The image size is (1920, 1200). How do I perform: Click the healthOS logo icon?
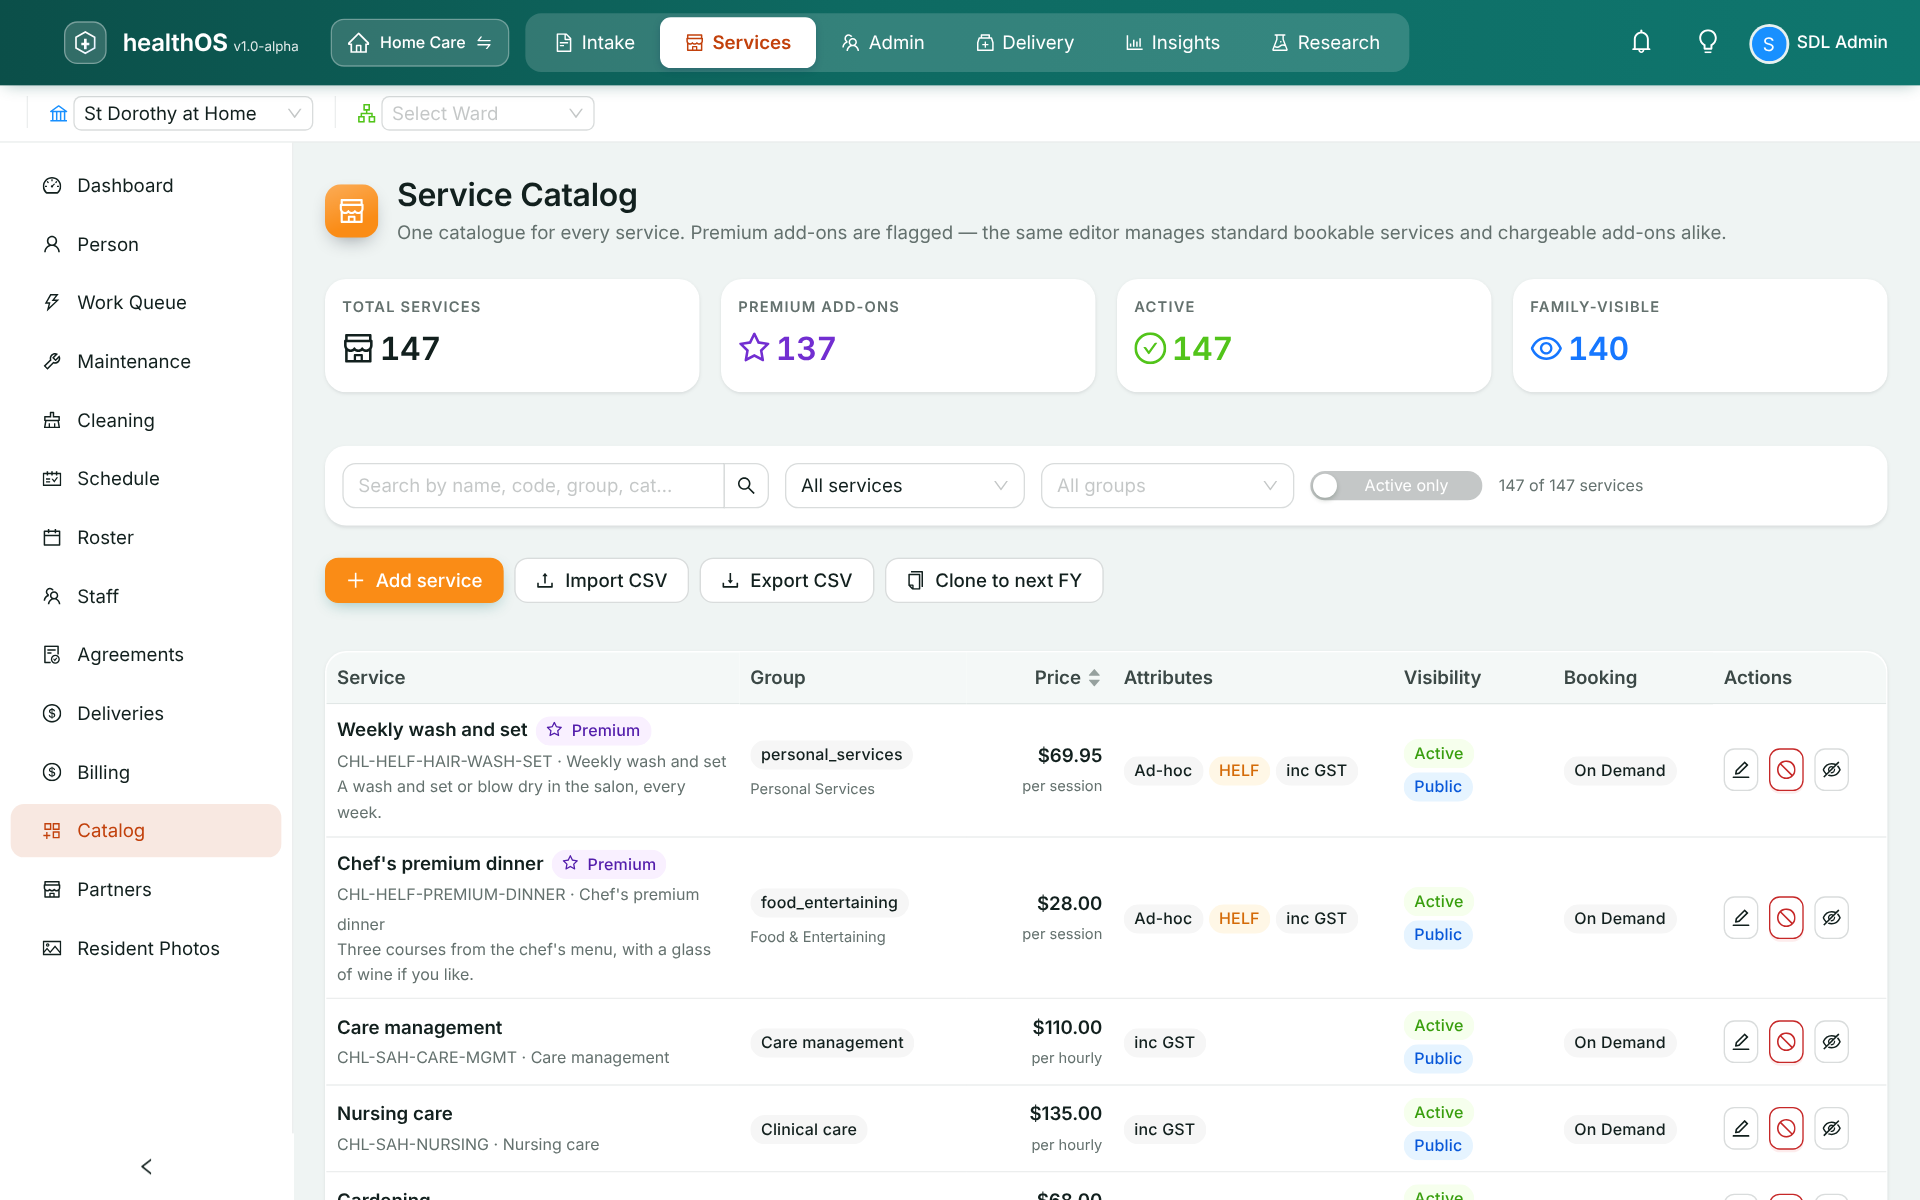(x=85, y=42)
